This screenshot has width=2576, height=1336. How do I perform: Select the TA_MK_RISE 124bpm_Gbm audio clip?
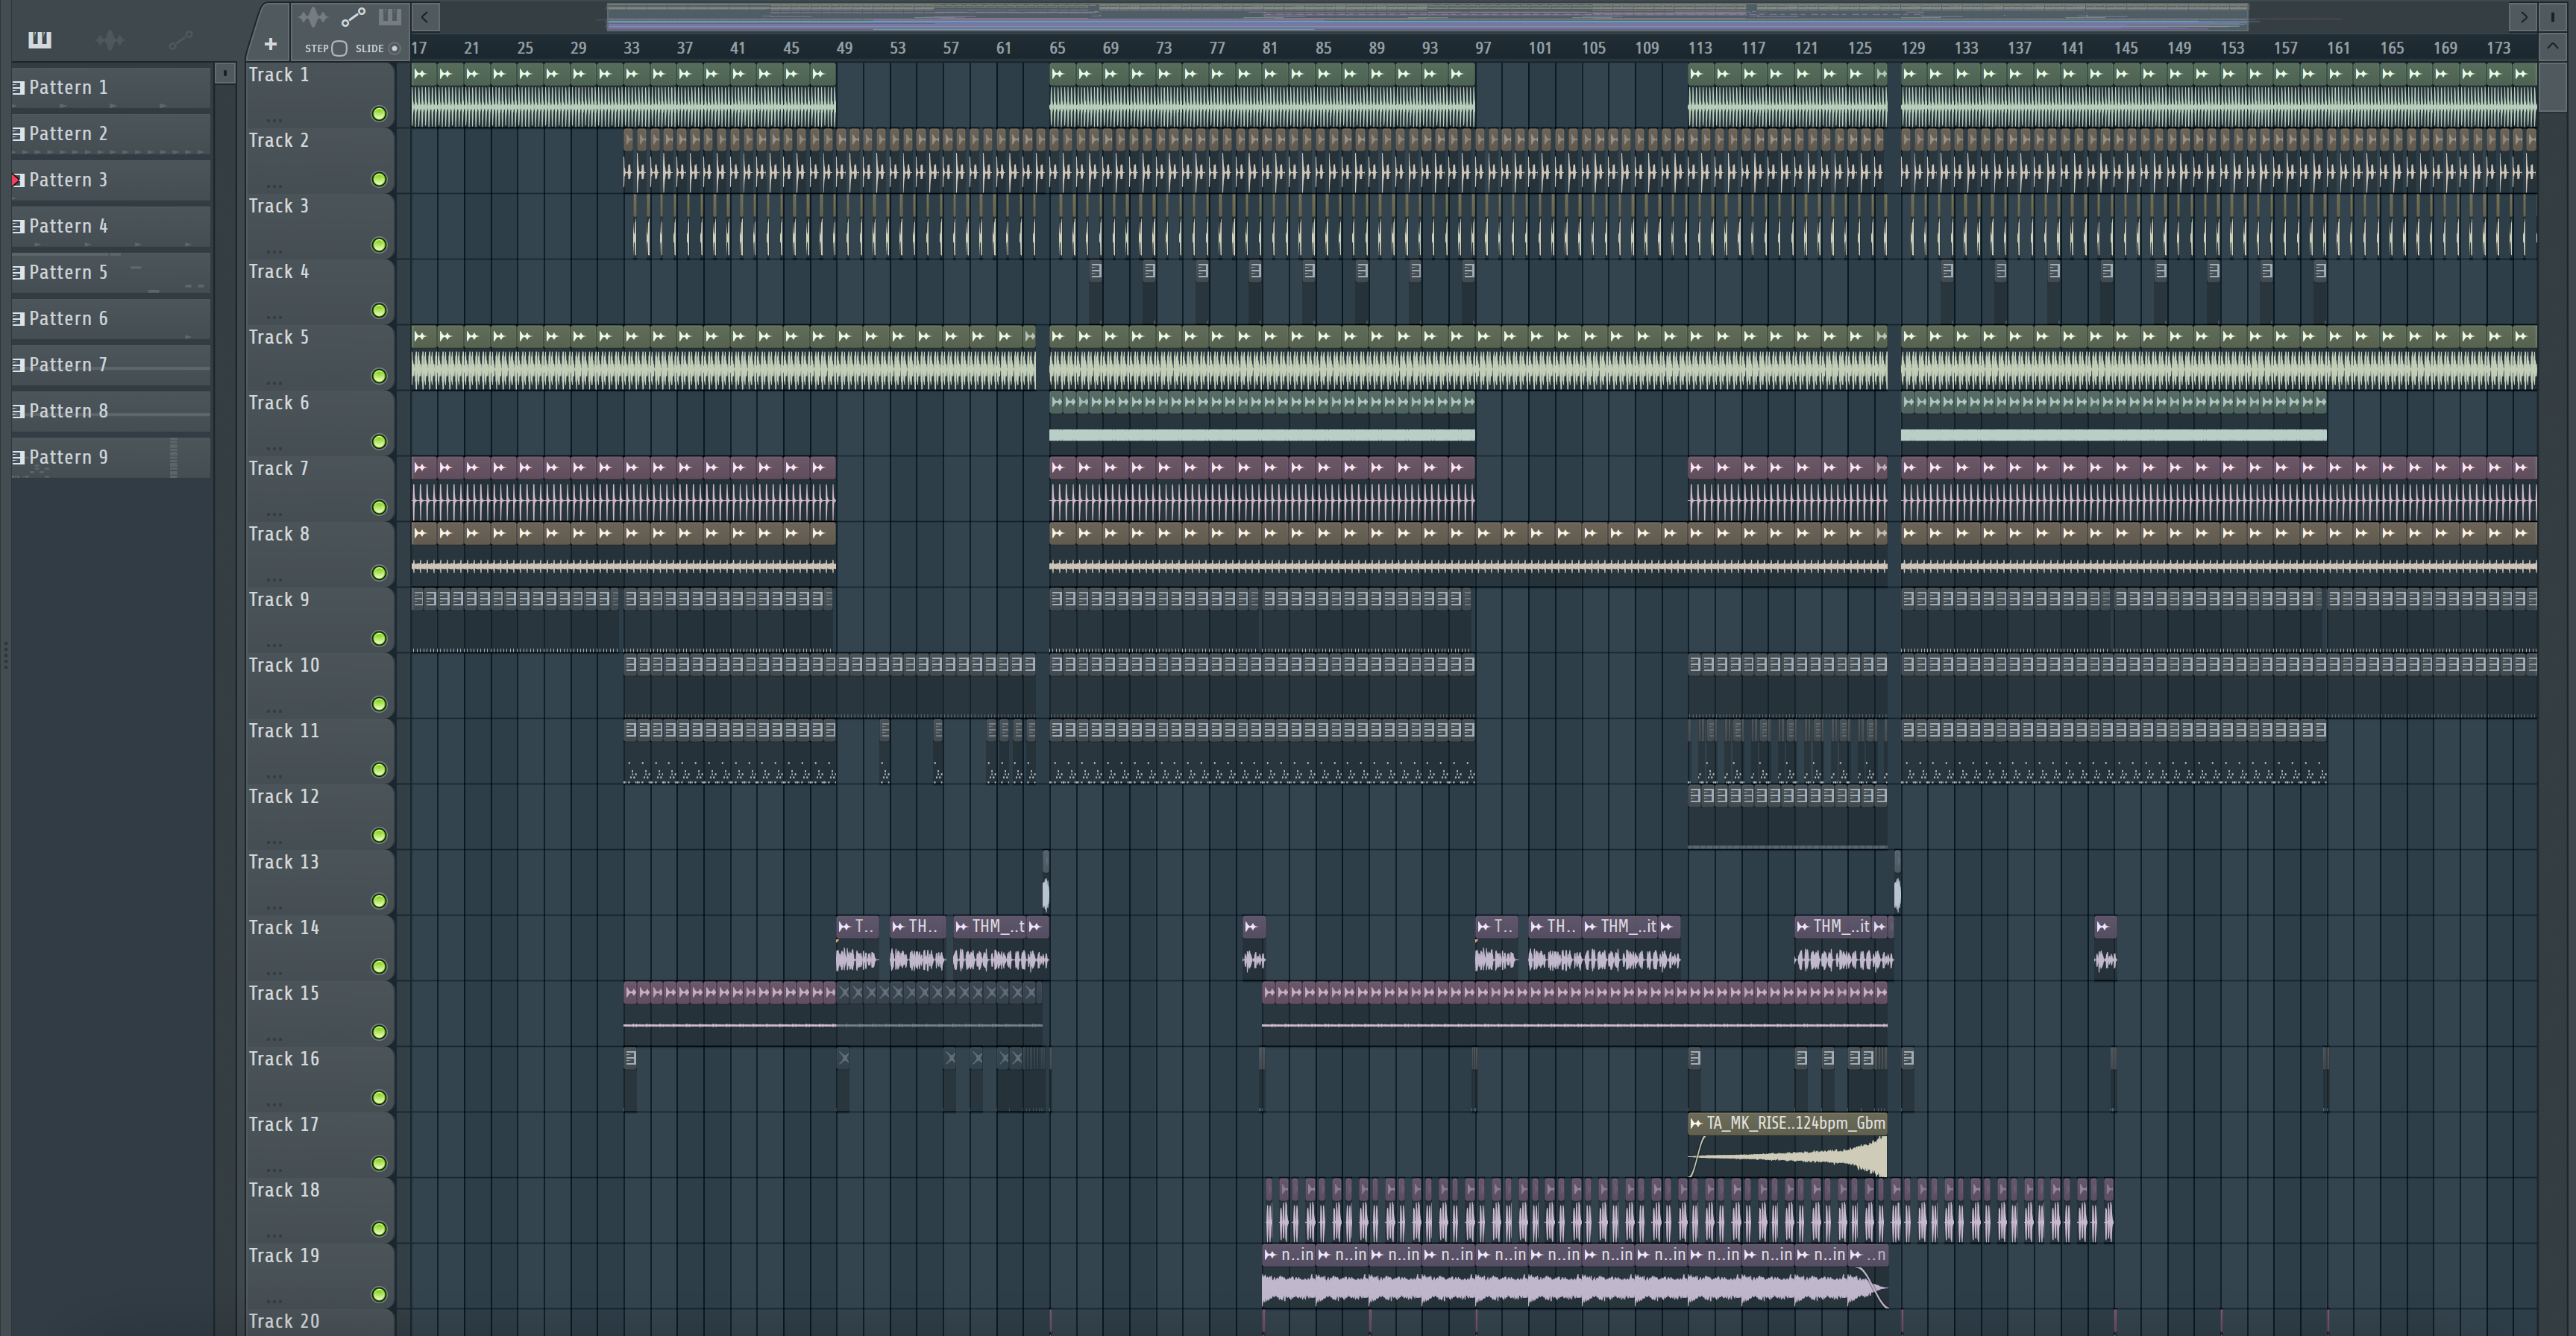pos(1787,1145)
